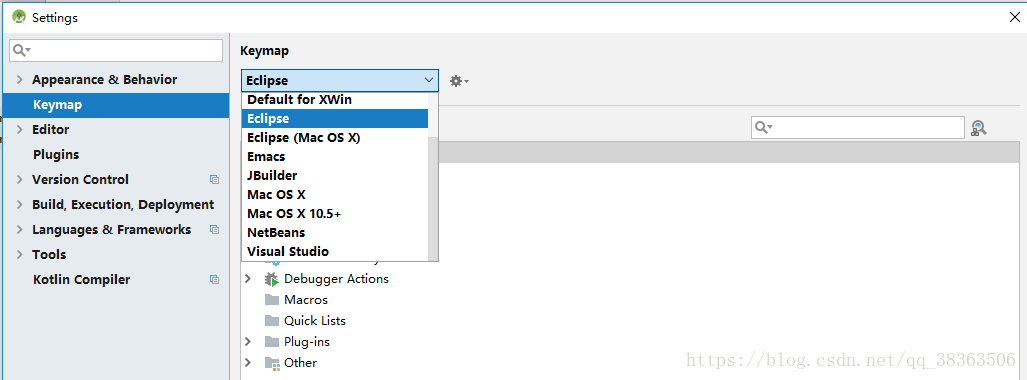
Task: Expand the Editor settings group
Action: 20,130
